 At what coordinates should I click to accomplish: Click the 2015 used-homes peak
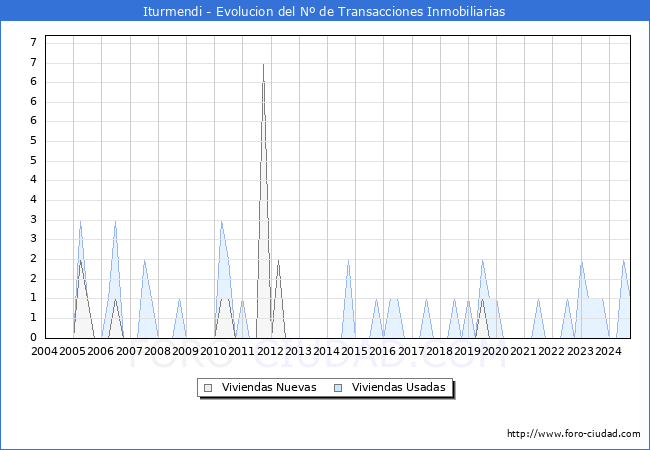coord(349,261)
